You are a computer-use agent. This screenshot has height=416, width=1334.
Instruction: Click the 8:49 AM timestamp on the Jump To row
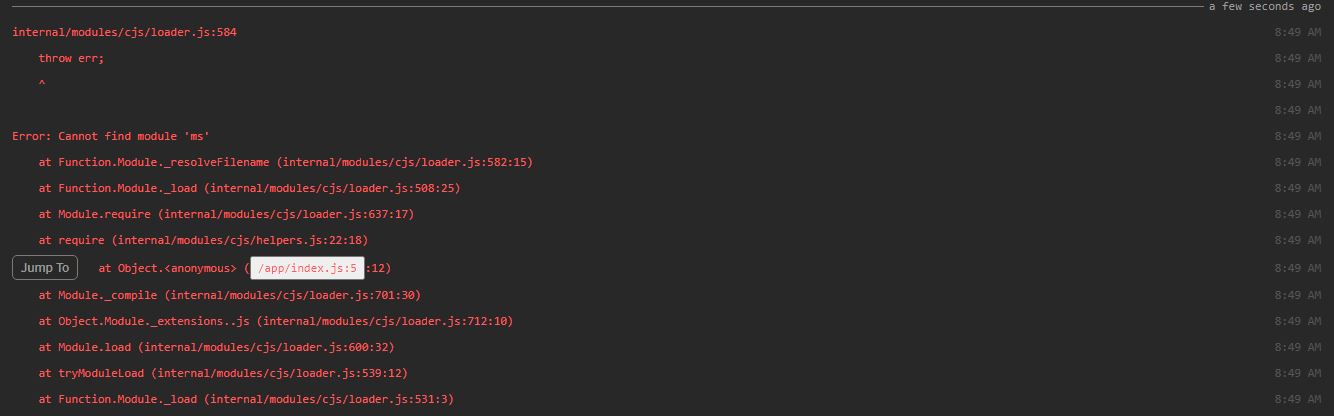coord(1297,268)
